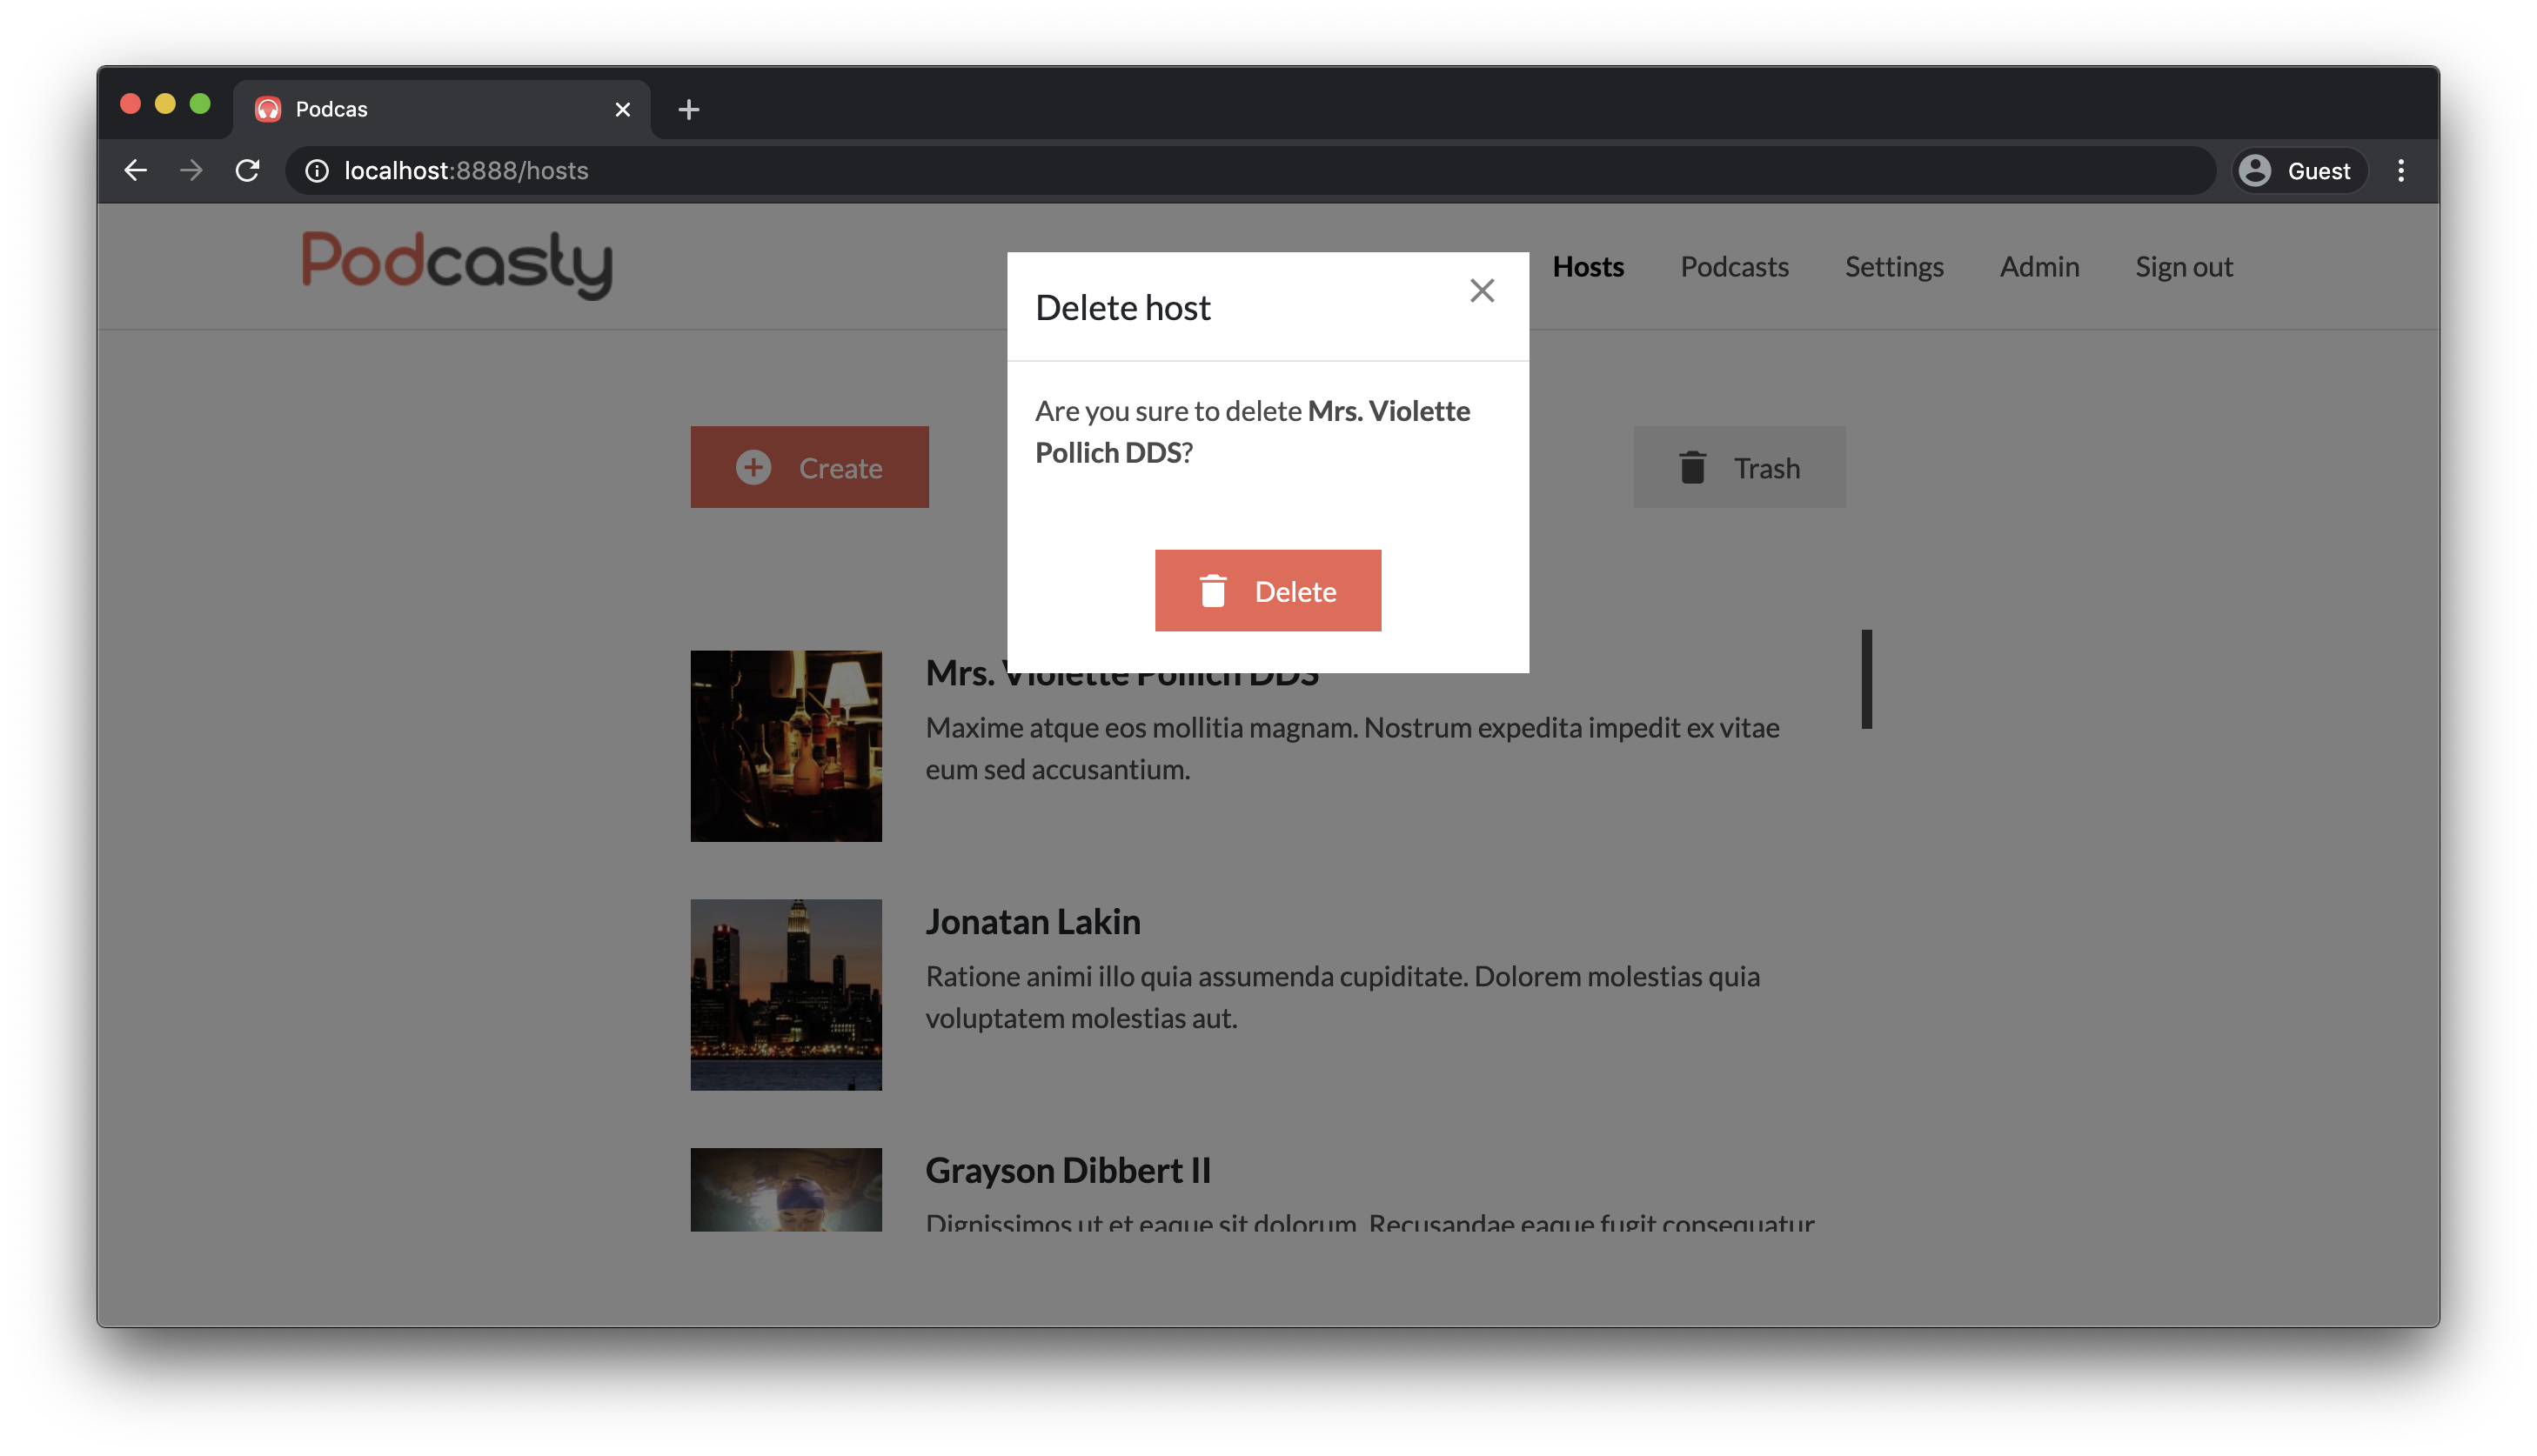2537x1456 pixels.
Task: Select the Hosts nav item
Action: pyautogui.click(x=1587, y=267)
